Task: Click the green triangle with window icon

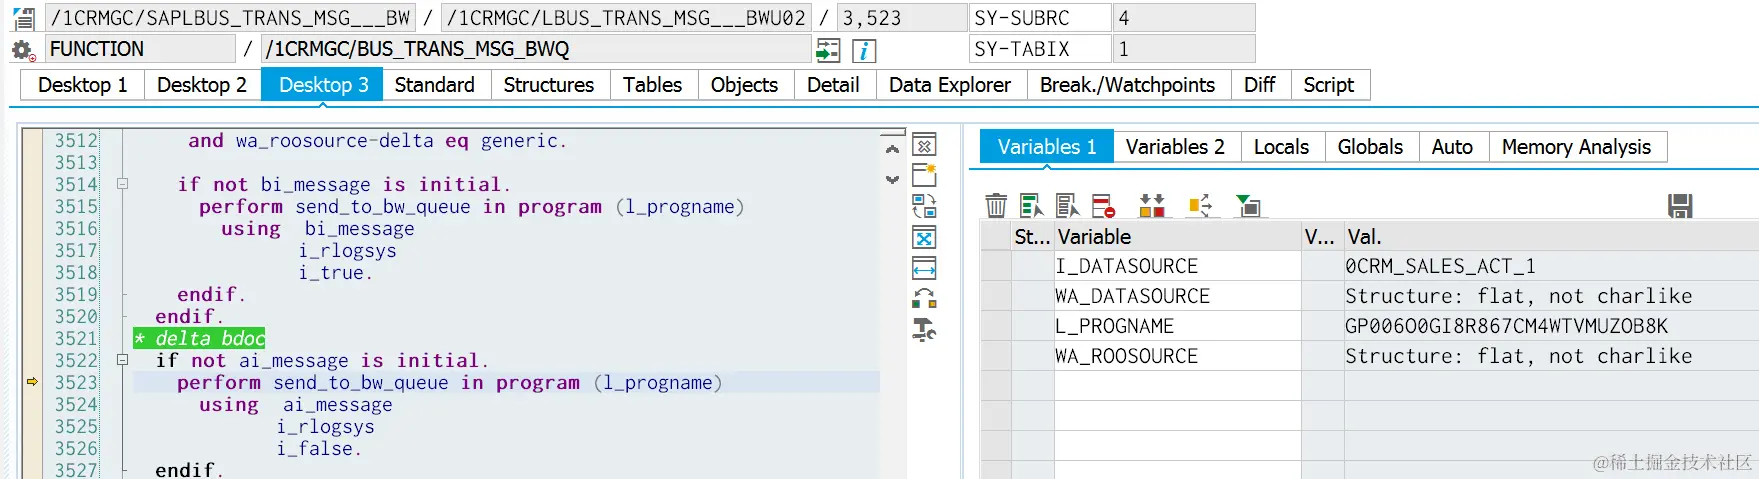Action: coord(1248,206)
